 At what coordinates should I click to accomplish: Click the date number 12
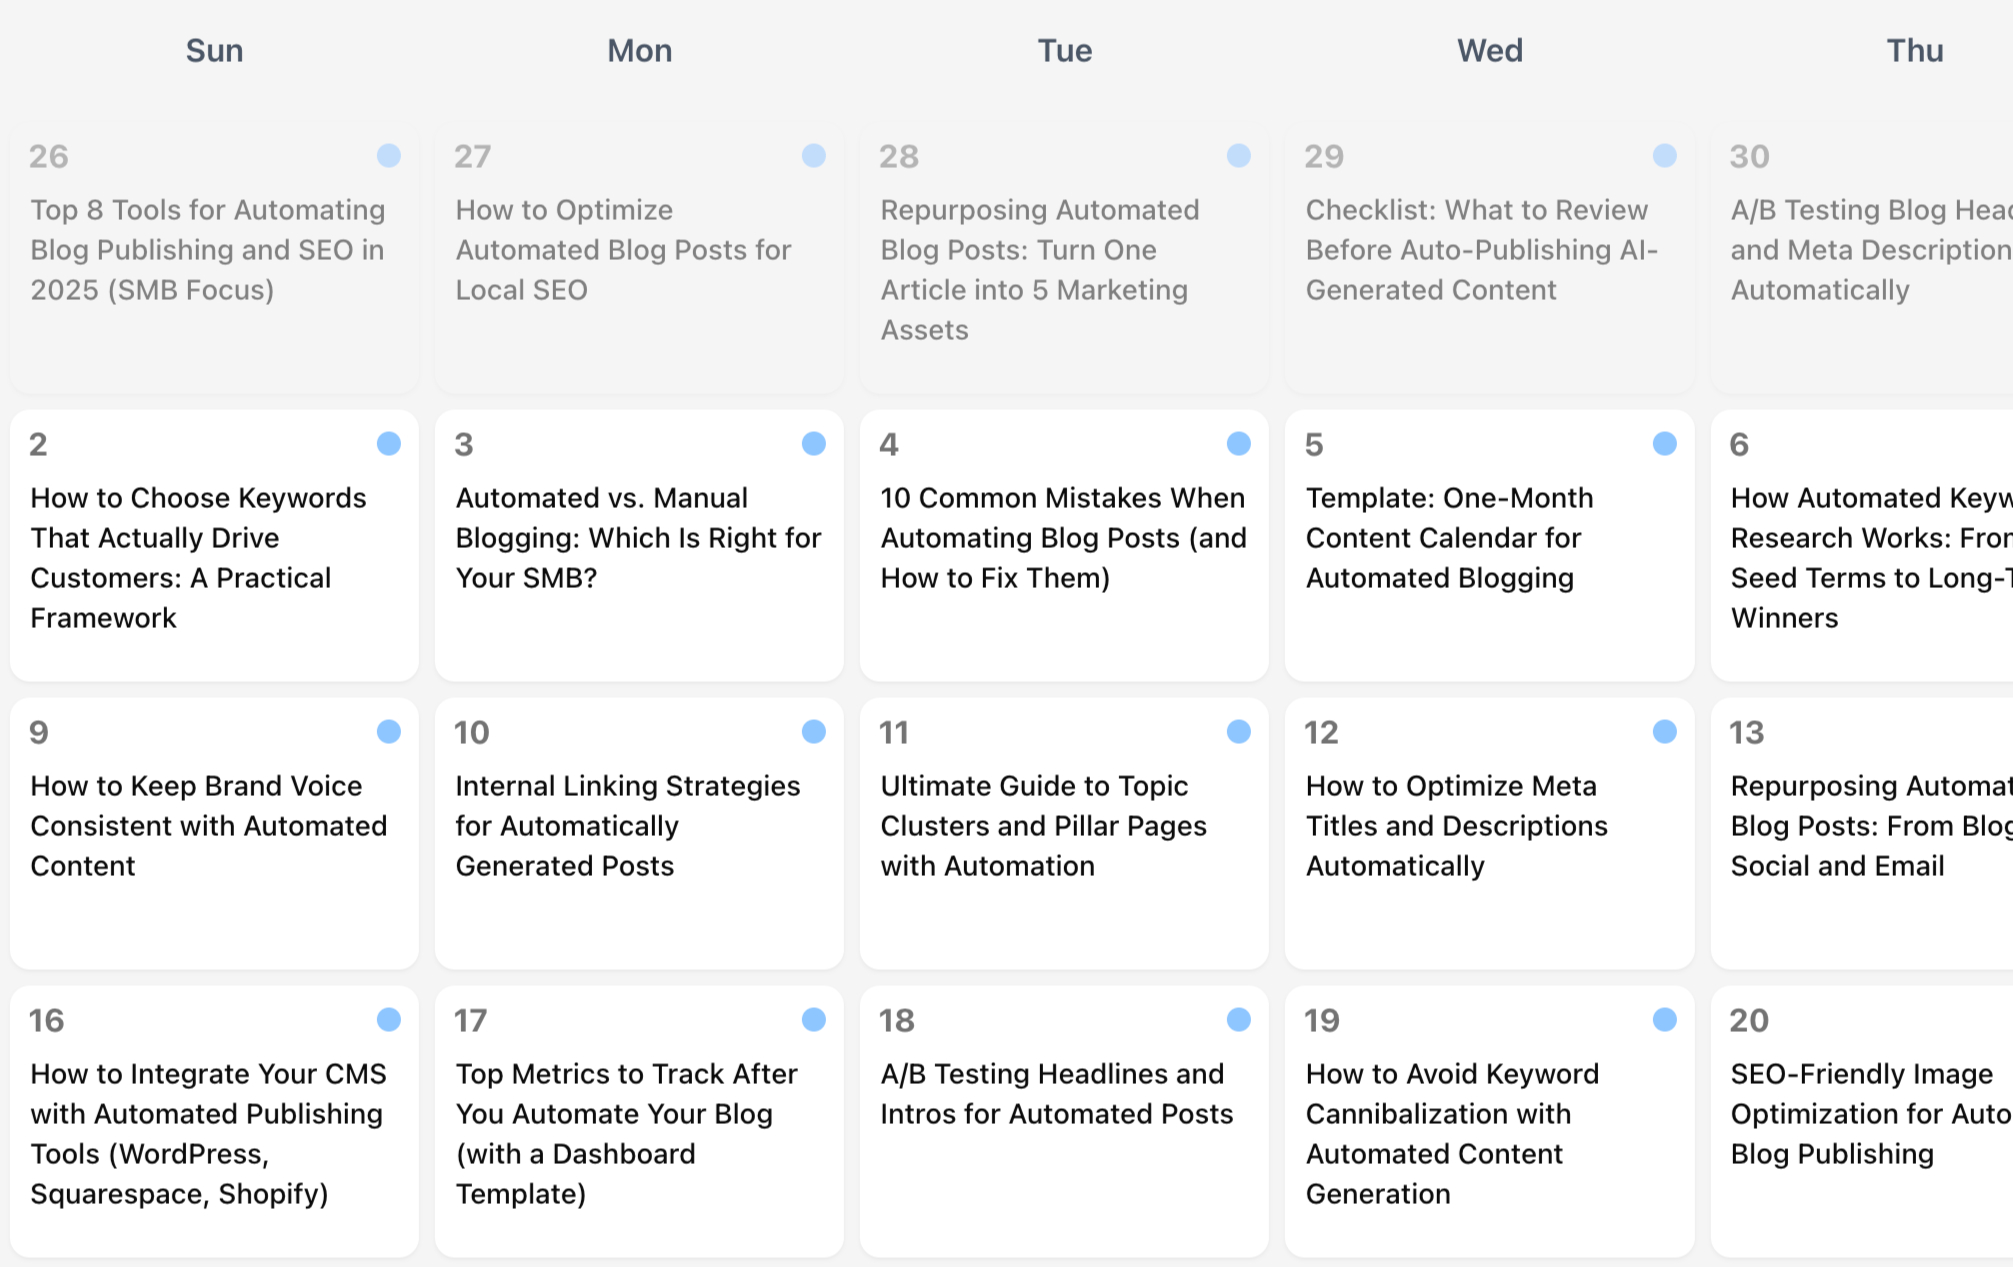pos(1322,731)
